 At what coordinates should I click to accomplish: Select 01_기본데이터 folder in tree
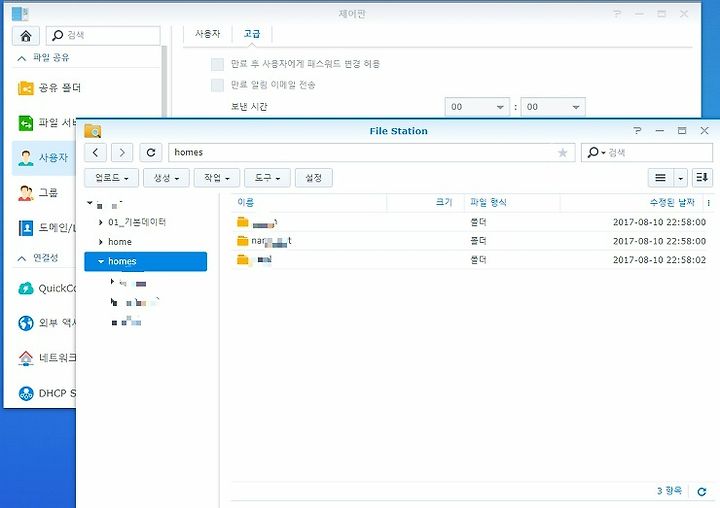137,222
